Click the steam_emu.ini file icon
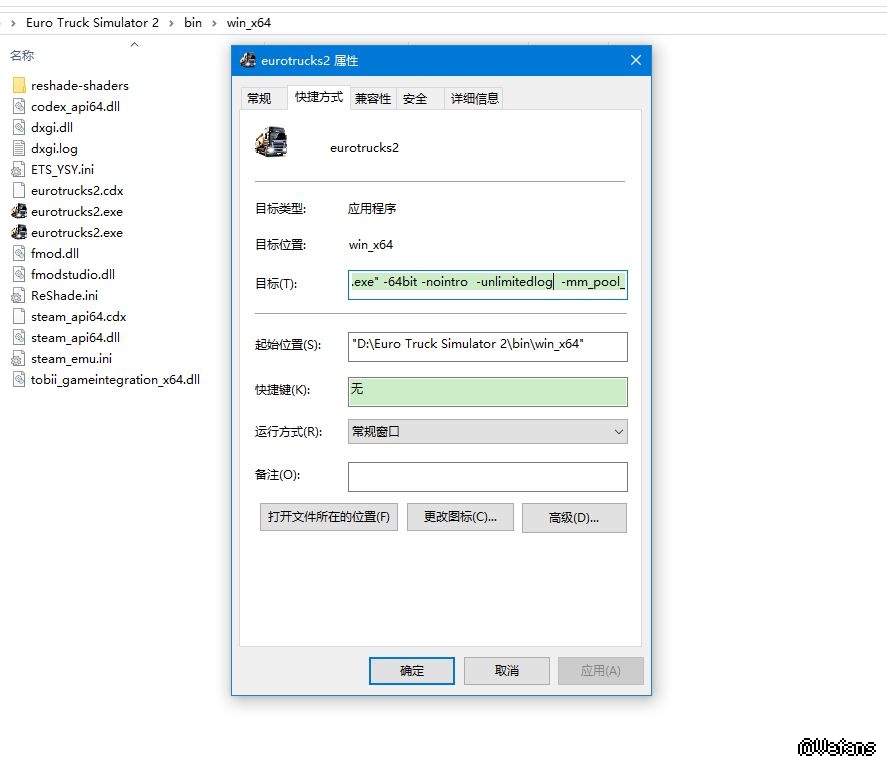The height and width of the screenshot is (768, 887). [x=19, y=359]
